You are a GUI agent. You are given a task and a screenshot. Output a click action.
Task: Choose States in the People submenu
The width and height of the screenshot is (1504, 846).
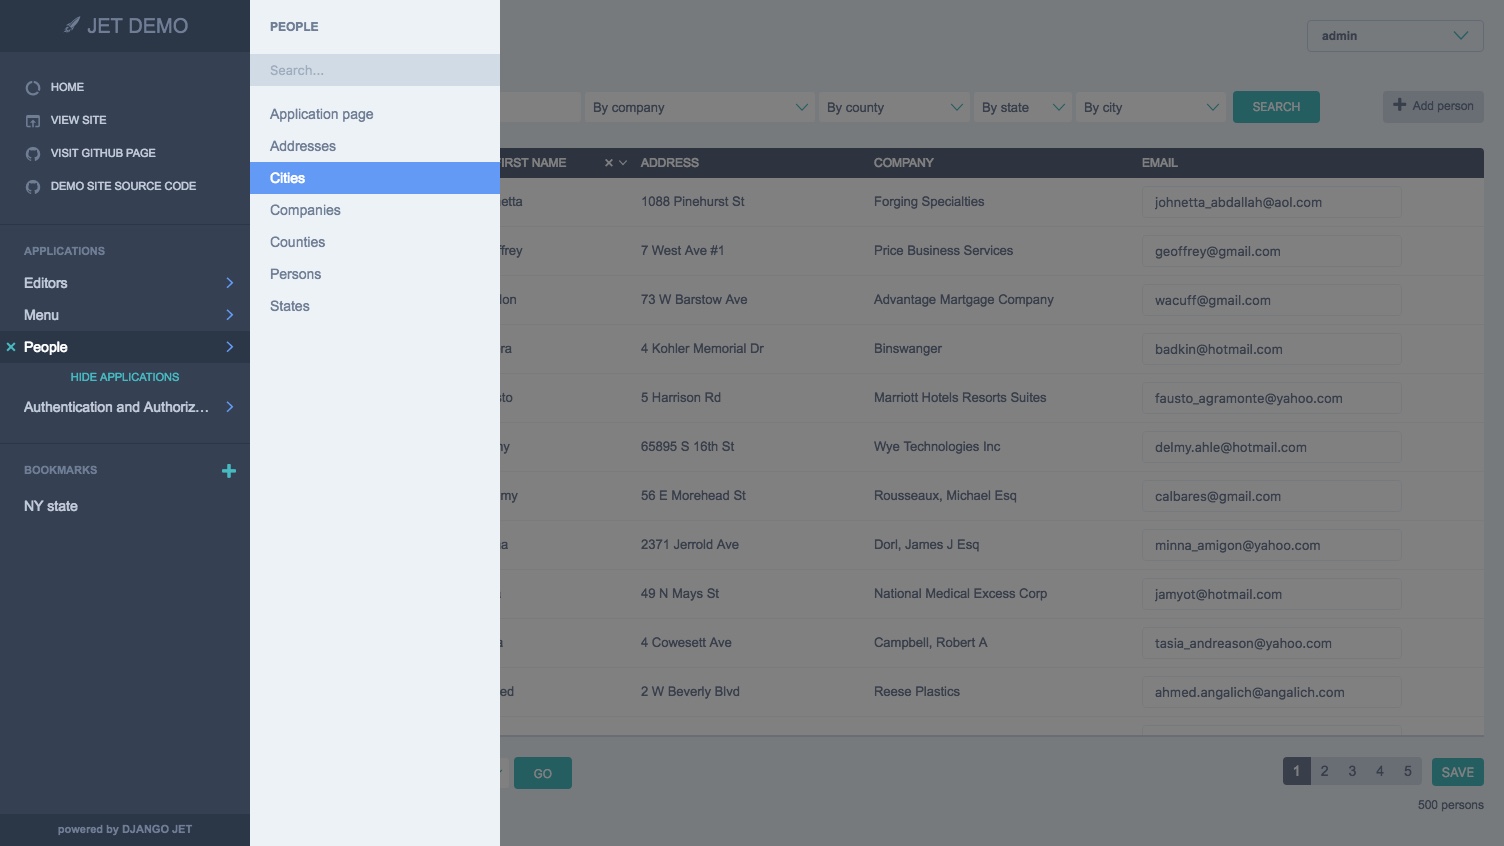[290, 306]
